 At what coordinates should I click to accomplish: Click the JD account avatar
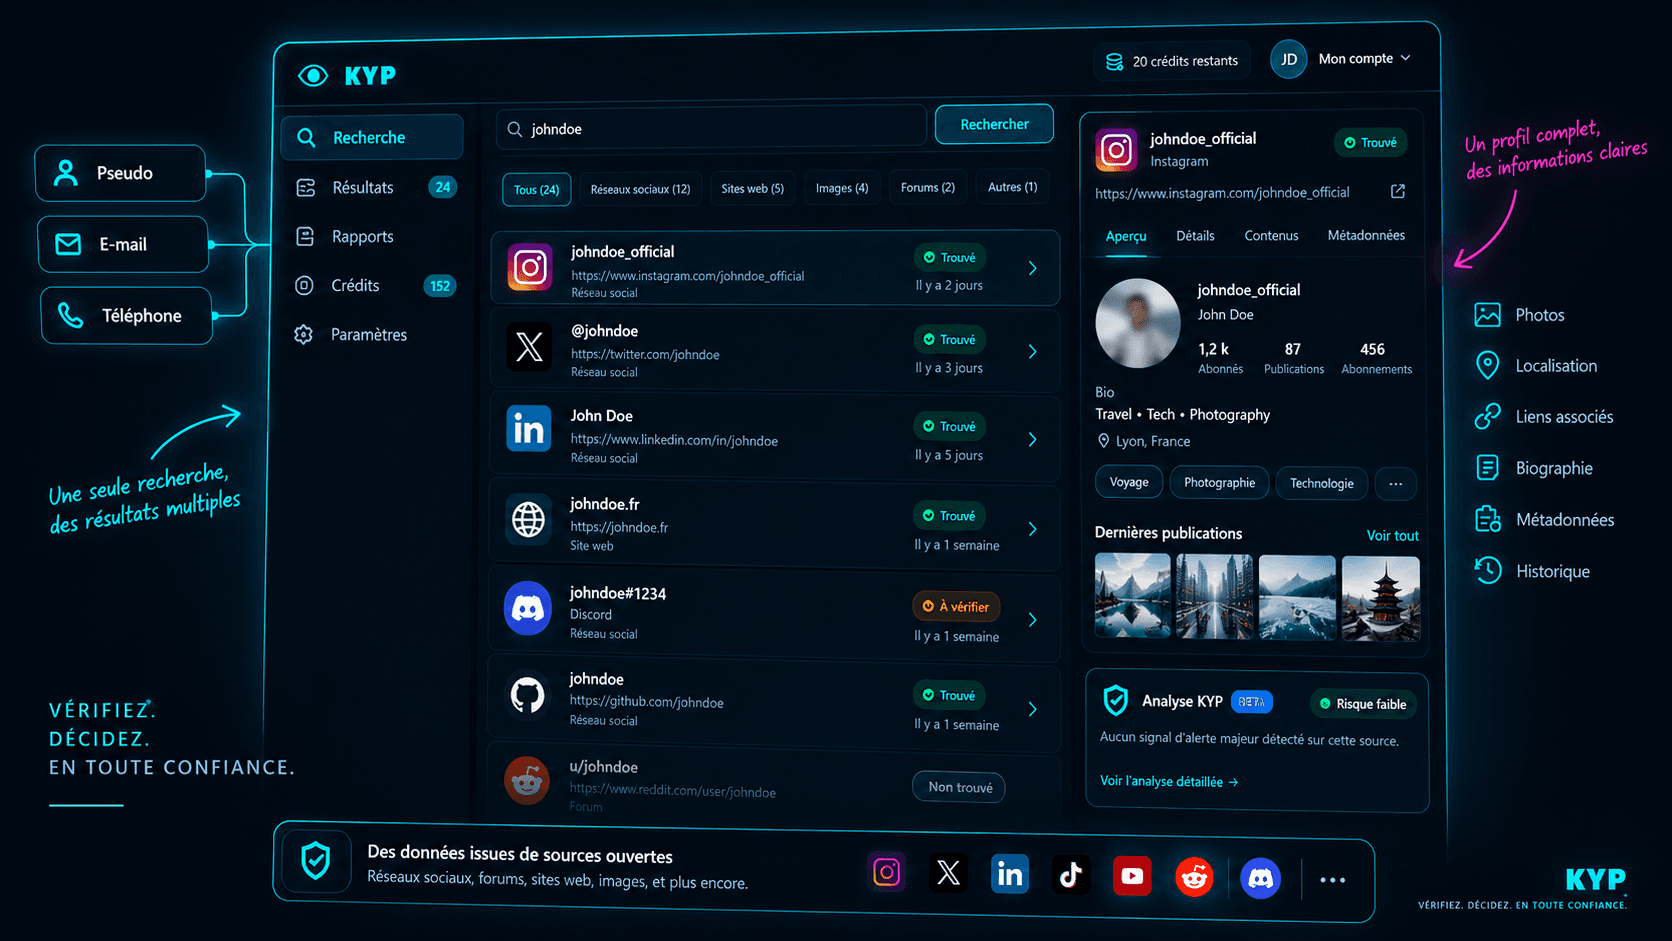click(x=1289, y=59)
